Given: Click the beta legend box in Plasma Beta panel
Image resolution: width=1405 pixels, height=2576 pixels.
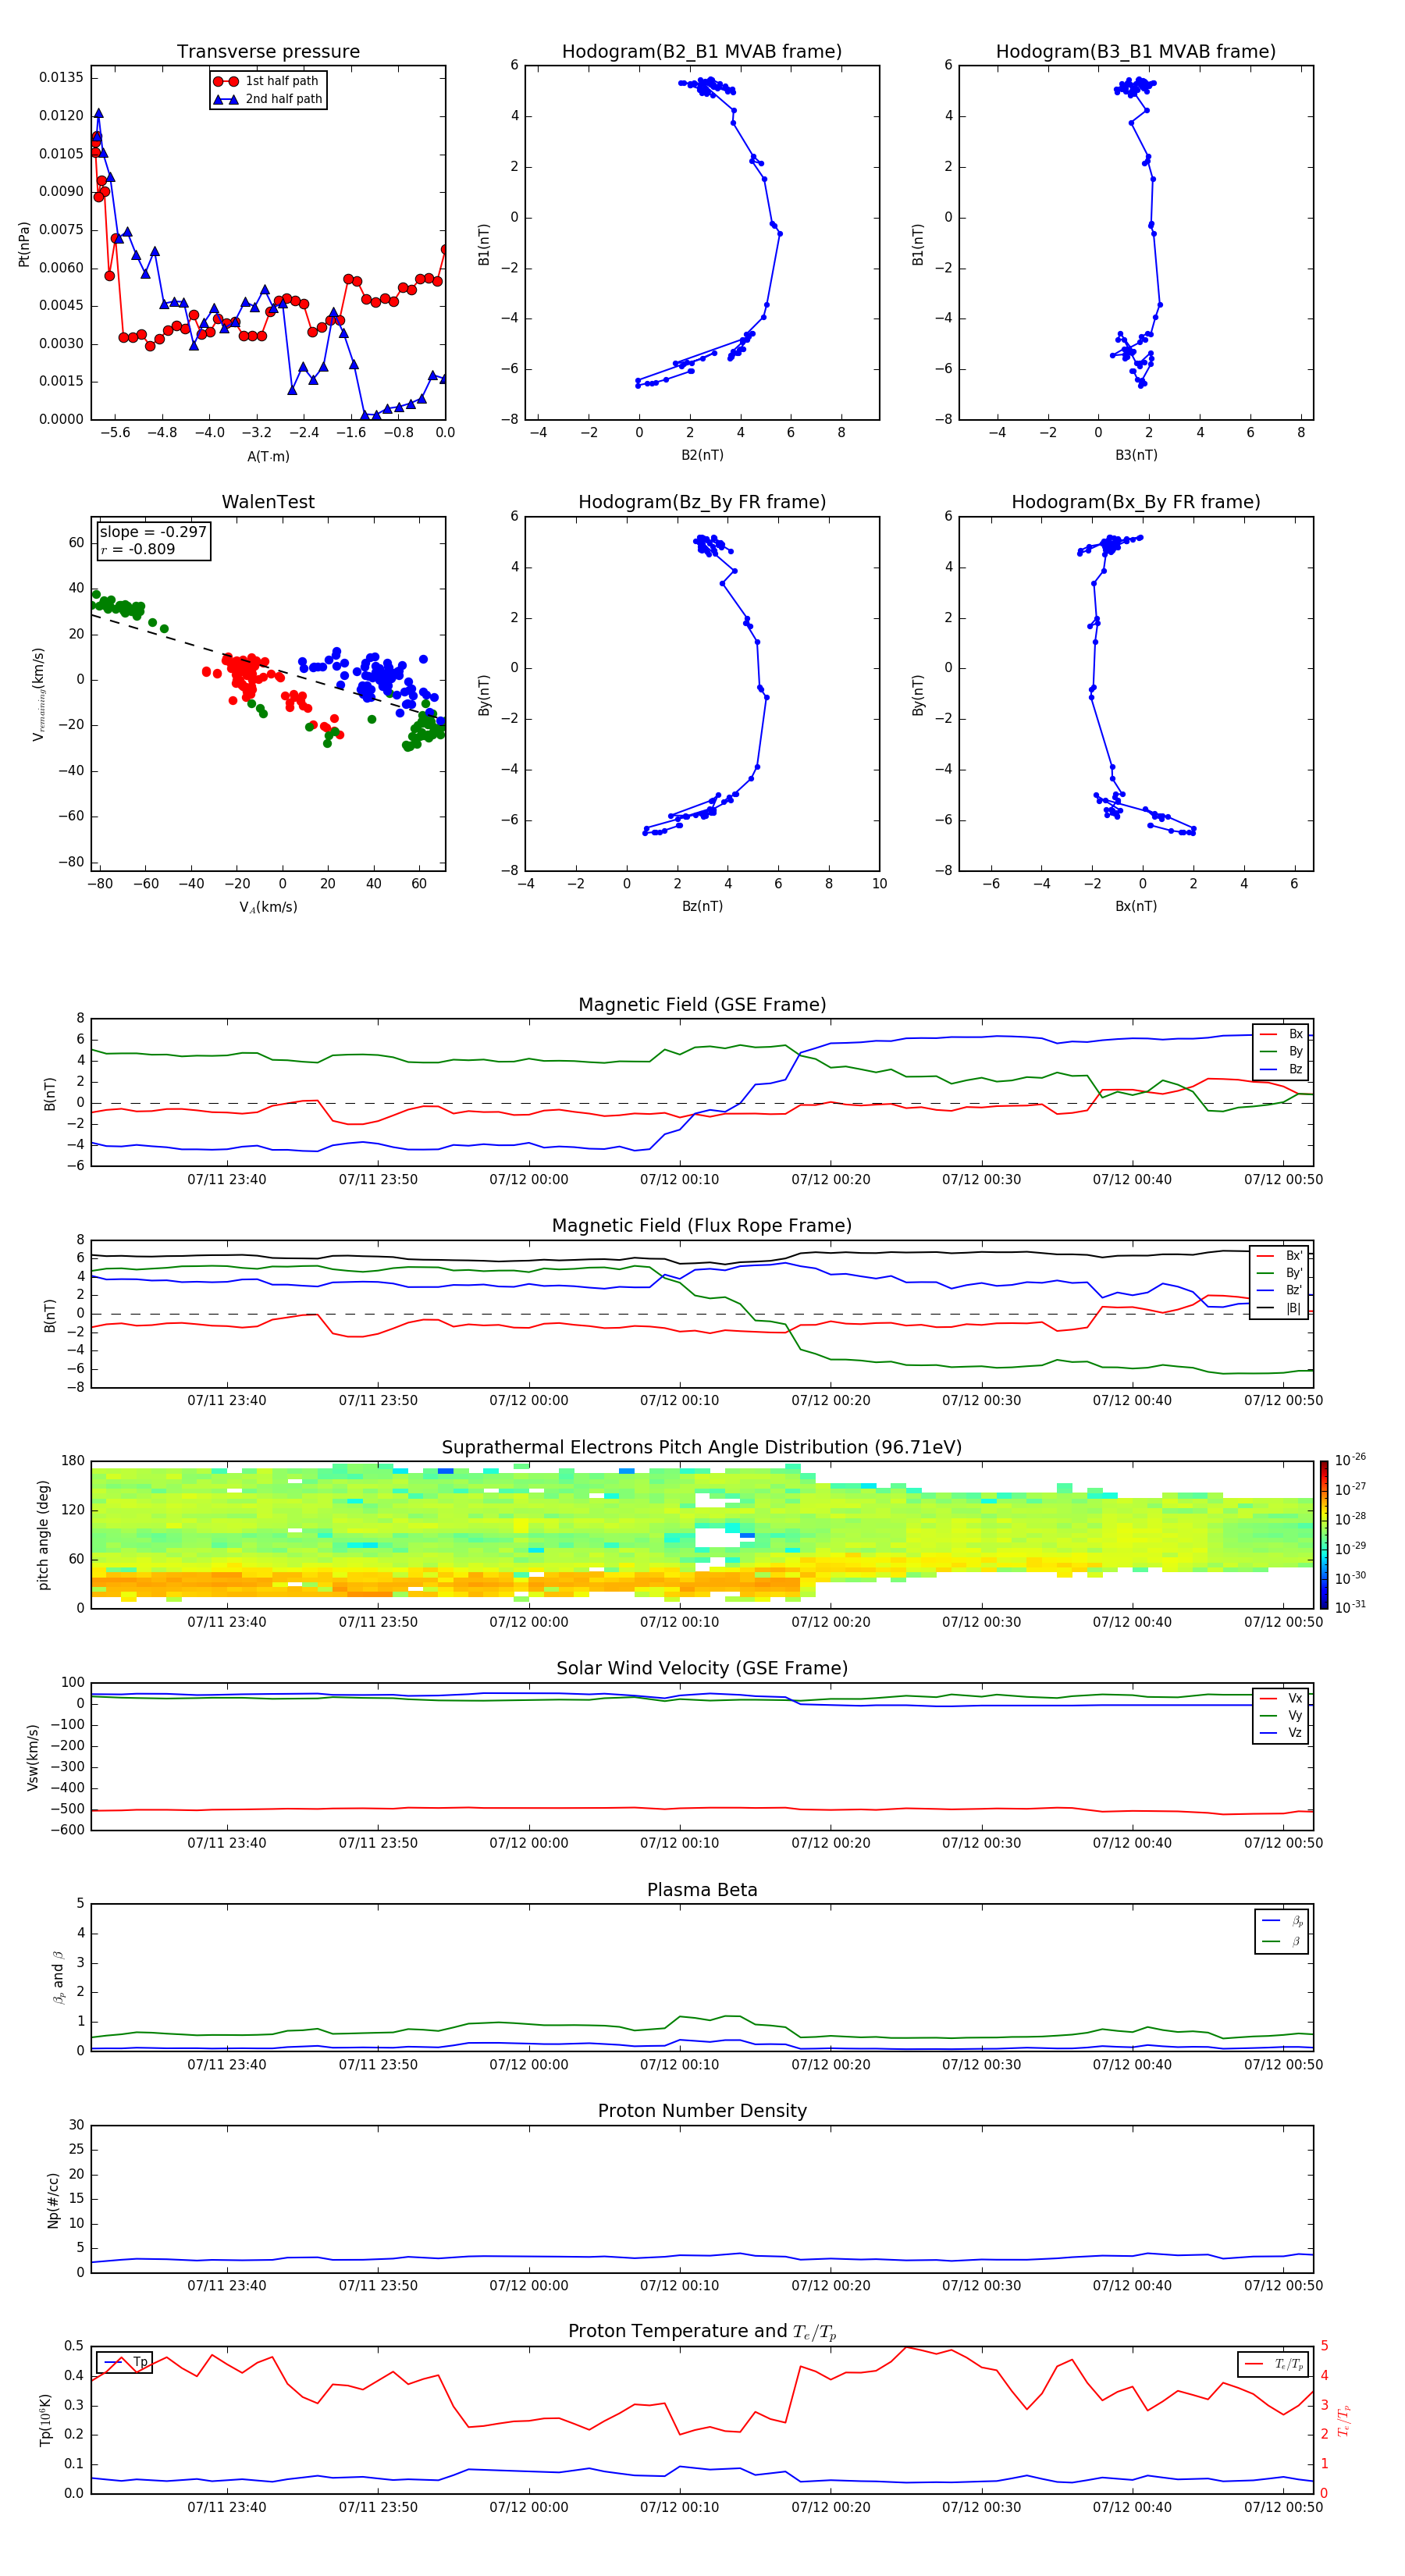Looking at the screenshot, I should pyautogui.click(x=1281, y=1931).
